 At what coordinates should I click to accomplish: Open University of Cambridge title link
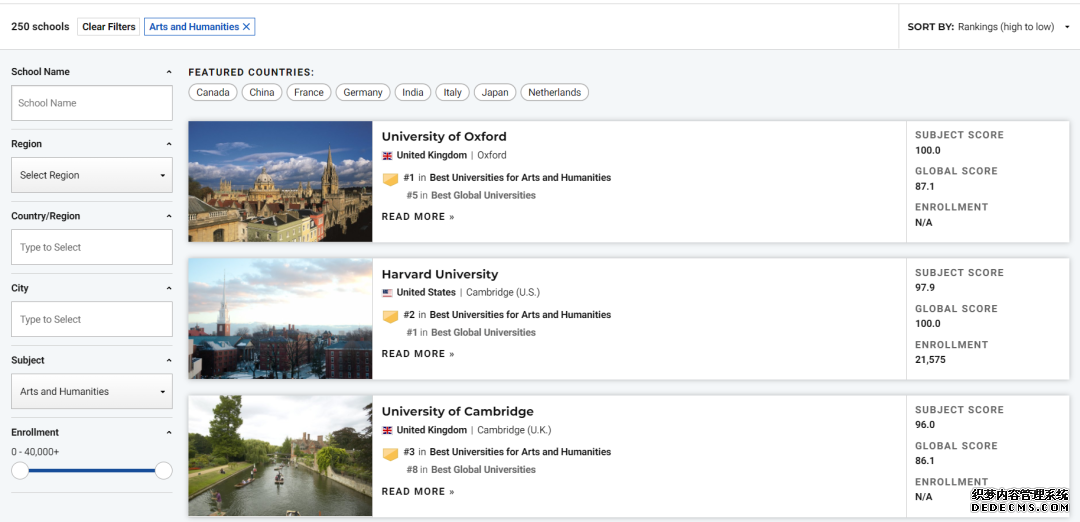click(x=458, y=412)
